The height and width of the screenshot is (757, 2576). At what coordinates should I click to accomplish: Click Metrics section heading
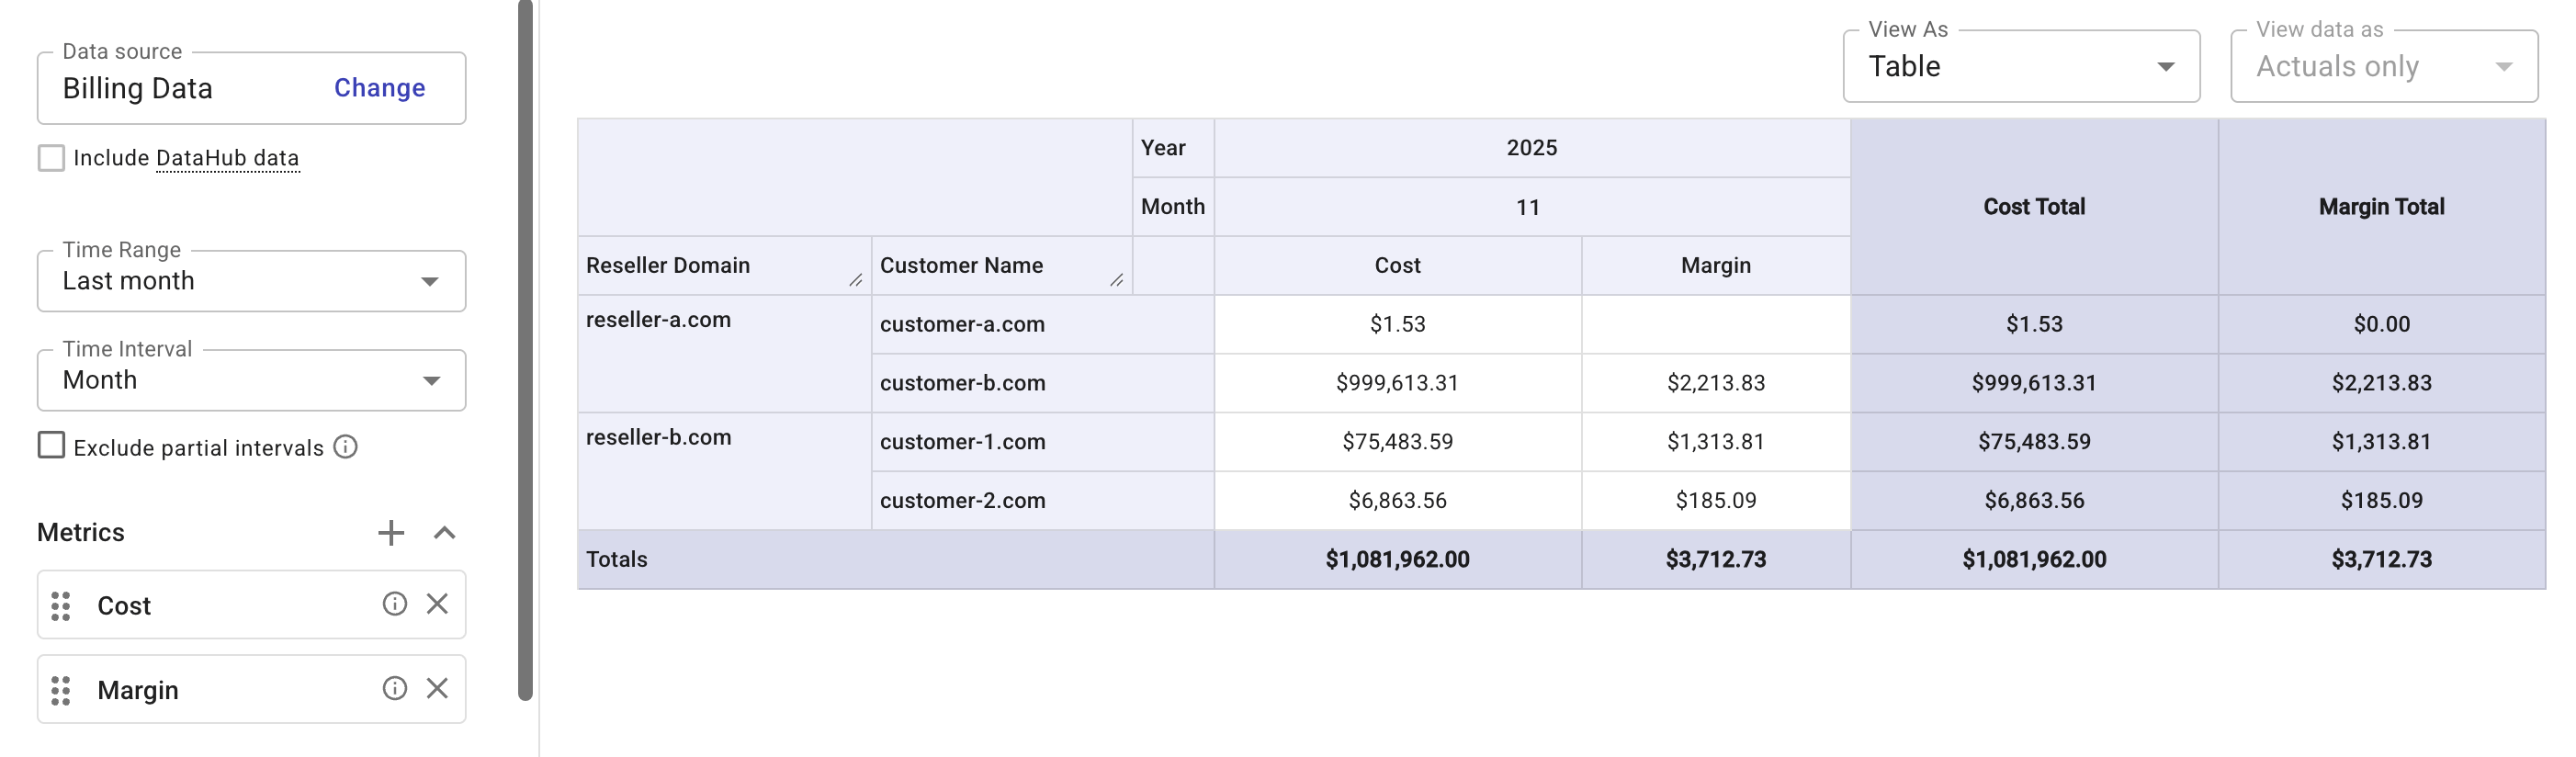tap(81, 533)
